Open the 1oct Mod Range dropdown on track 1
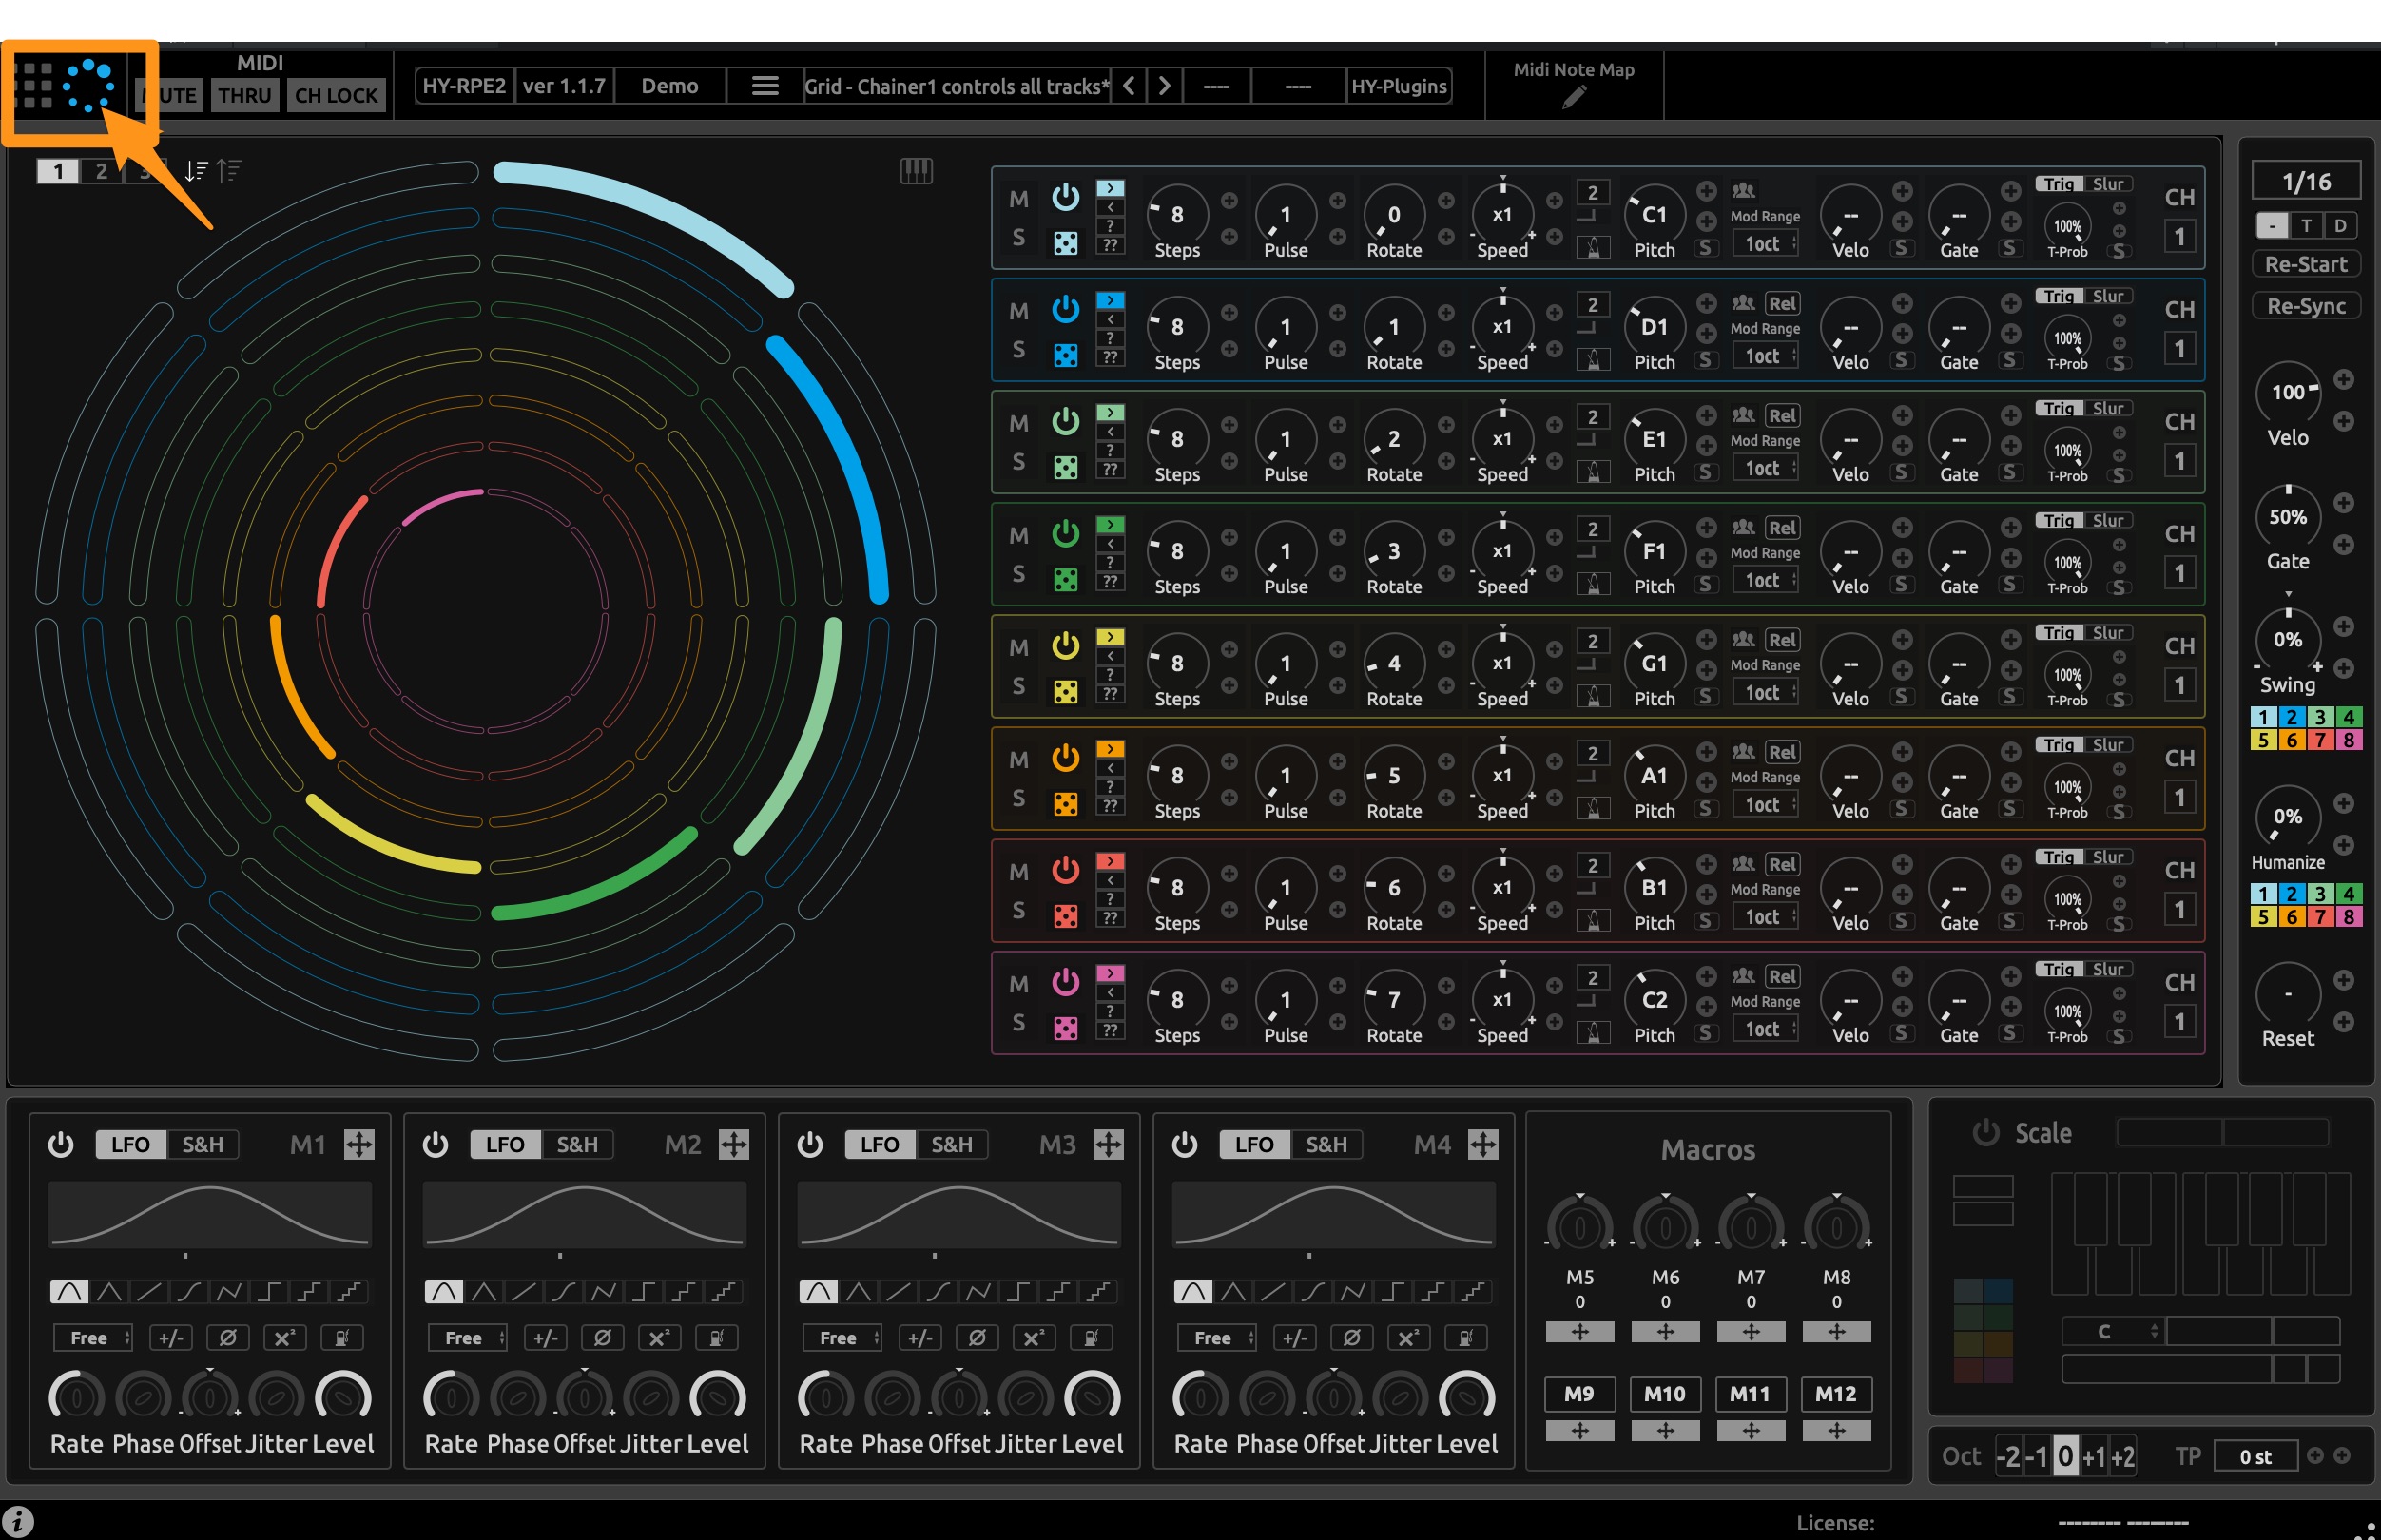Screen dimensions: 2381x1540 (x=1765, y=244)
